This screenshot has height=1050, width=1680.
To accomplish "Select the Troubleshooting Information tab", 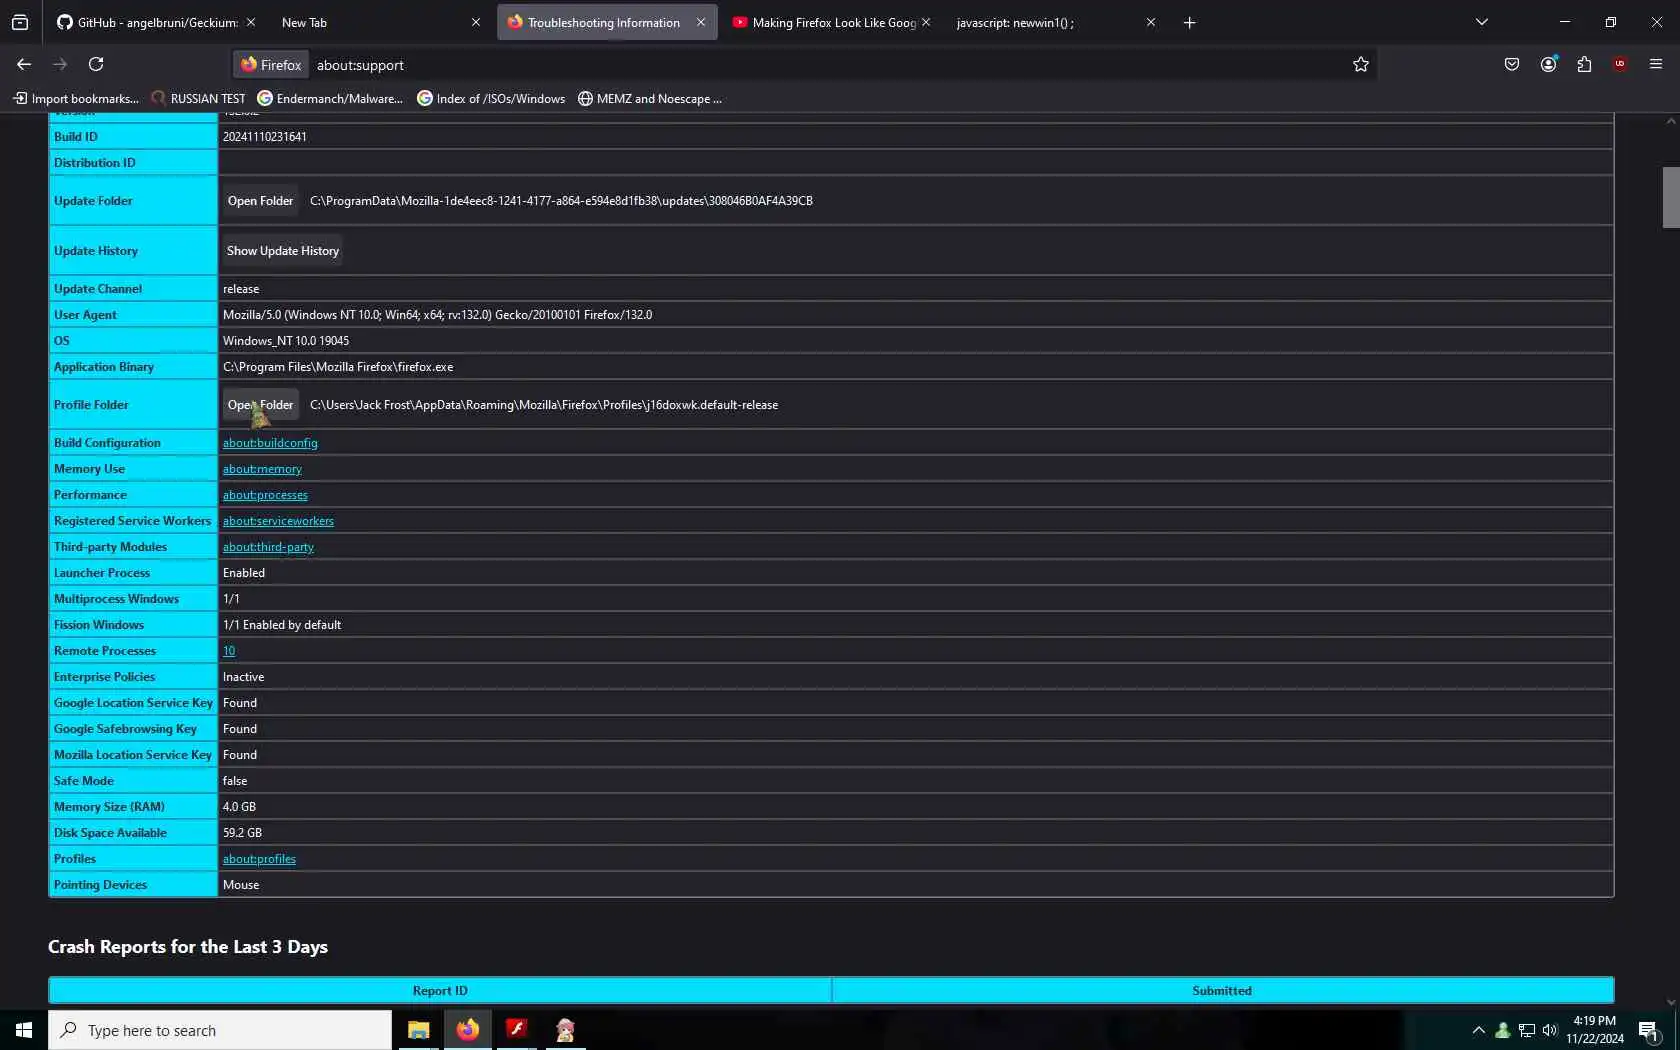I will coord(607,22).
